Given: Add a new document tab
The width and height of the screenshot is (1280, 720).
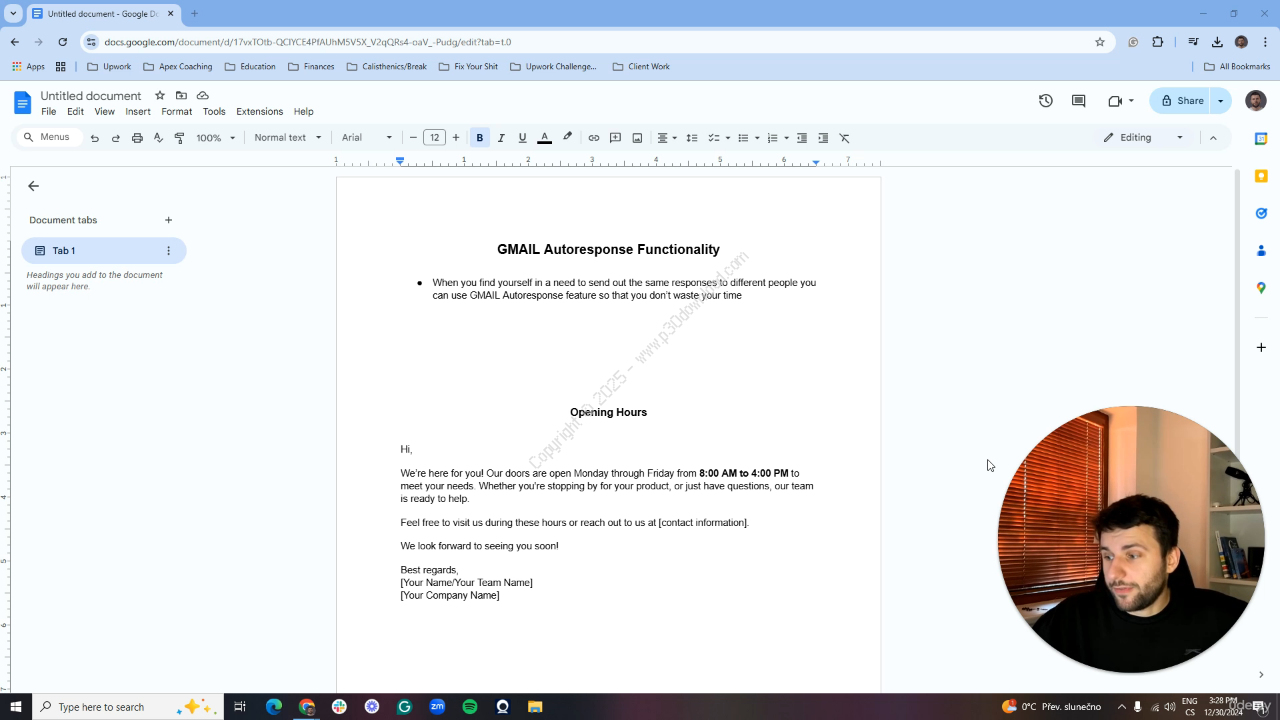Looking at the screenshot, I should coord(168,220).
